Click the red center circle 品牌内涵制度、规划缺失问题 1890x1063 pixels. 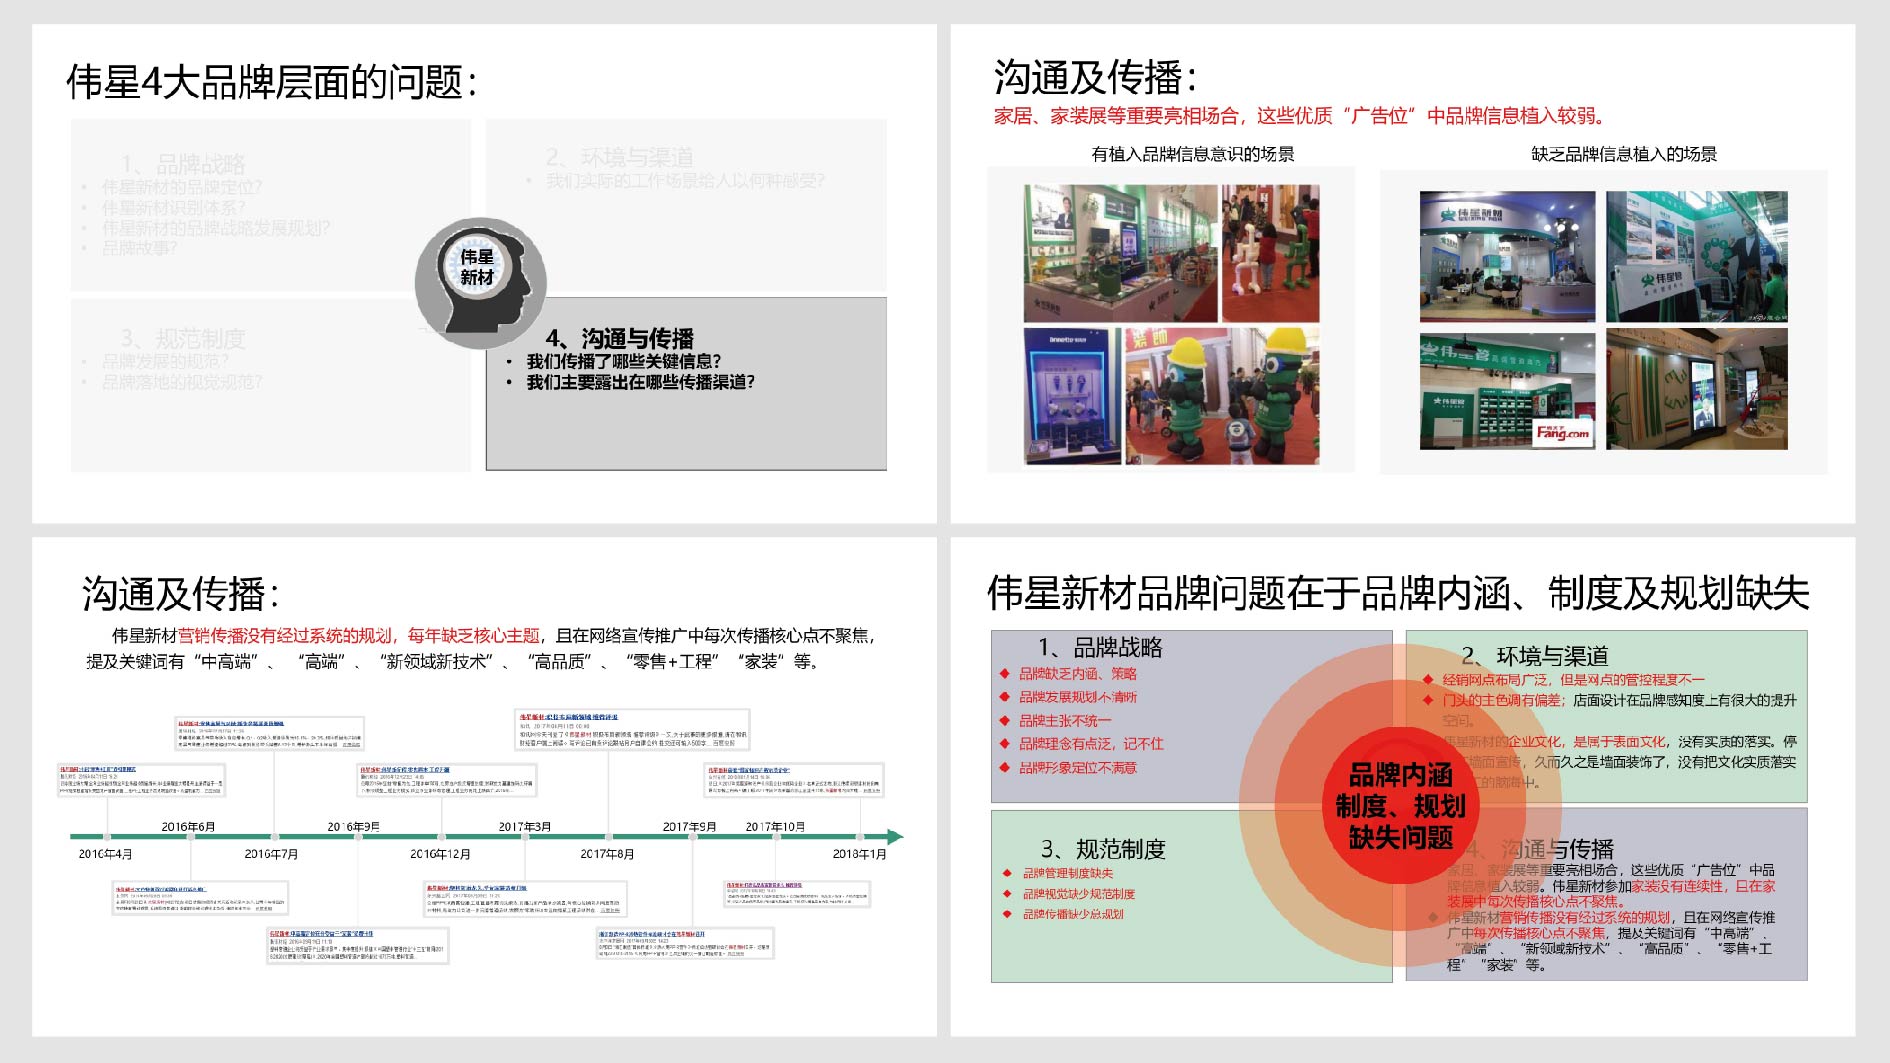point(1400,806)
